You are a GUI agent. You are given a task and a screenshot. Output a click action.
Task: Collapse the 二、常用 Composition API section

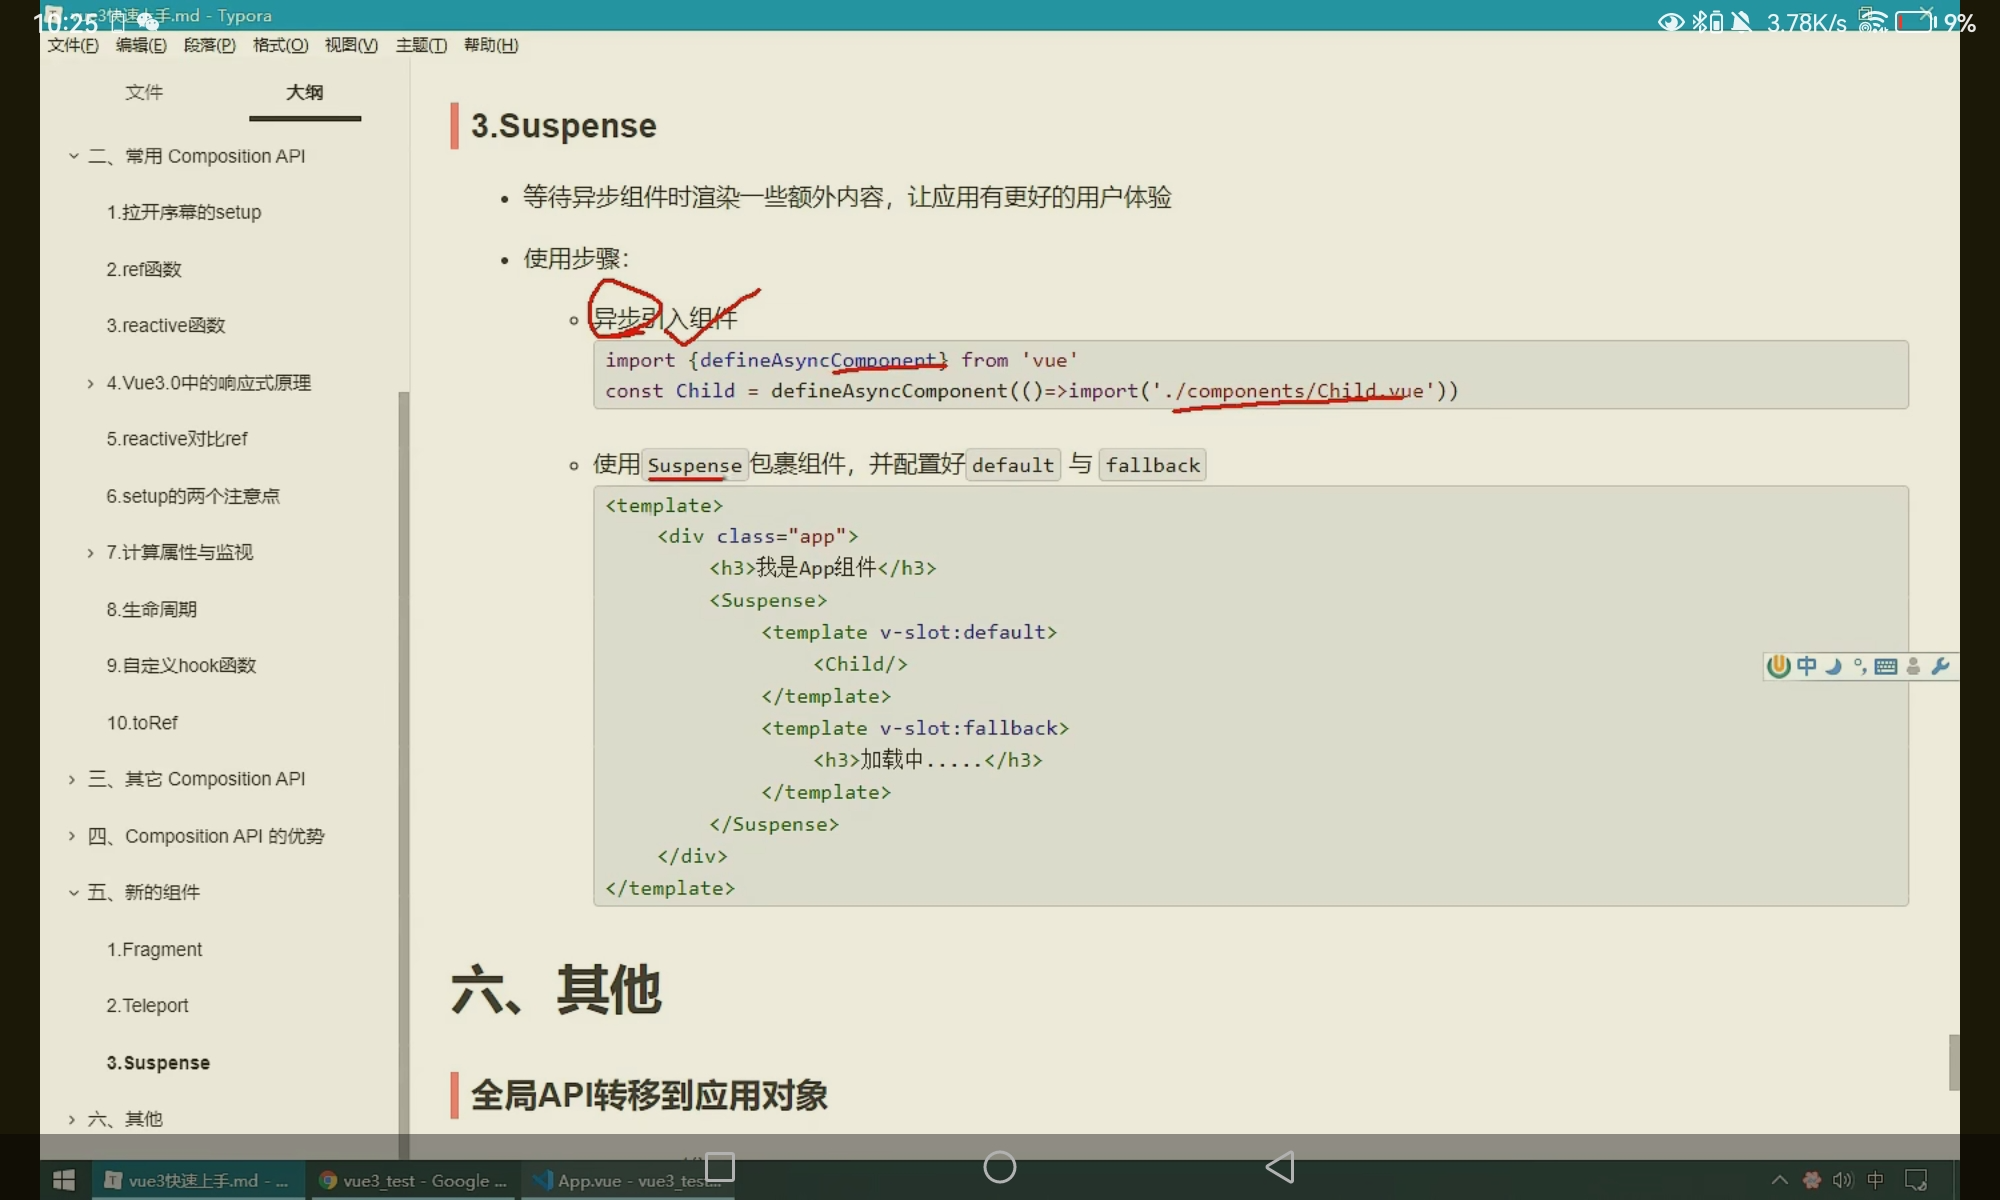(73, 156)
